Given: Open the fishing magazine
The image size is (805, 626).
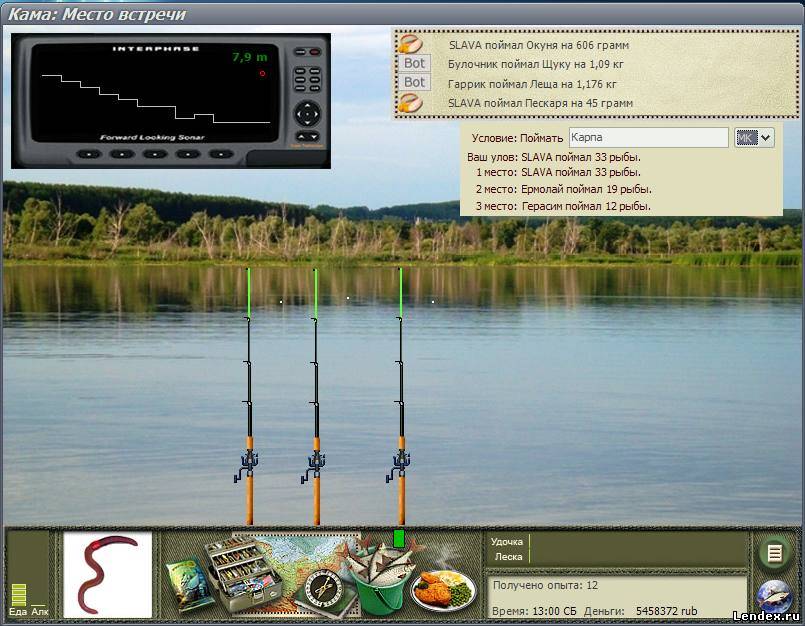Looking at the screenshot, I should (x=189, y=584).
